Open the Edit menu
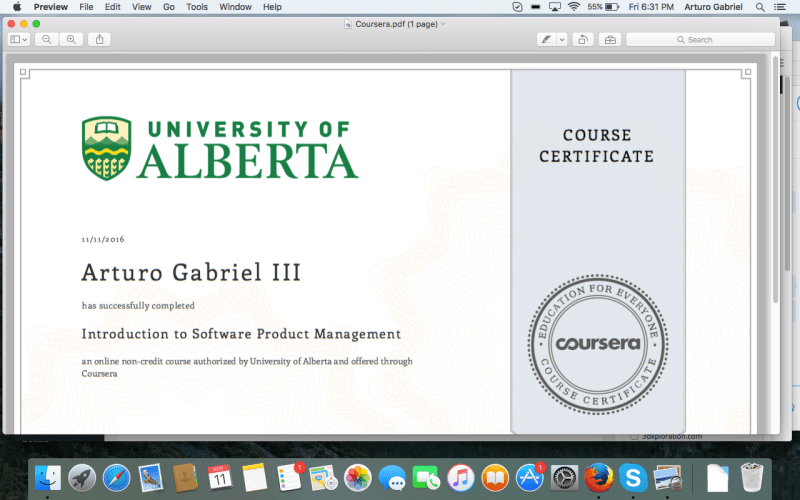Screen dimensions: 800x500 click(112, 7)
